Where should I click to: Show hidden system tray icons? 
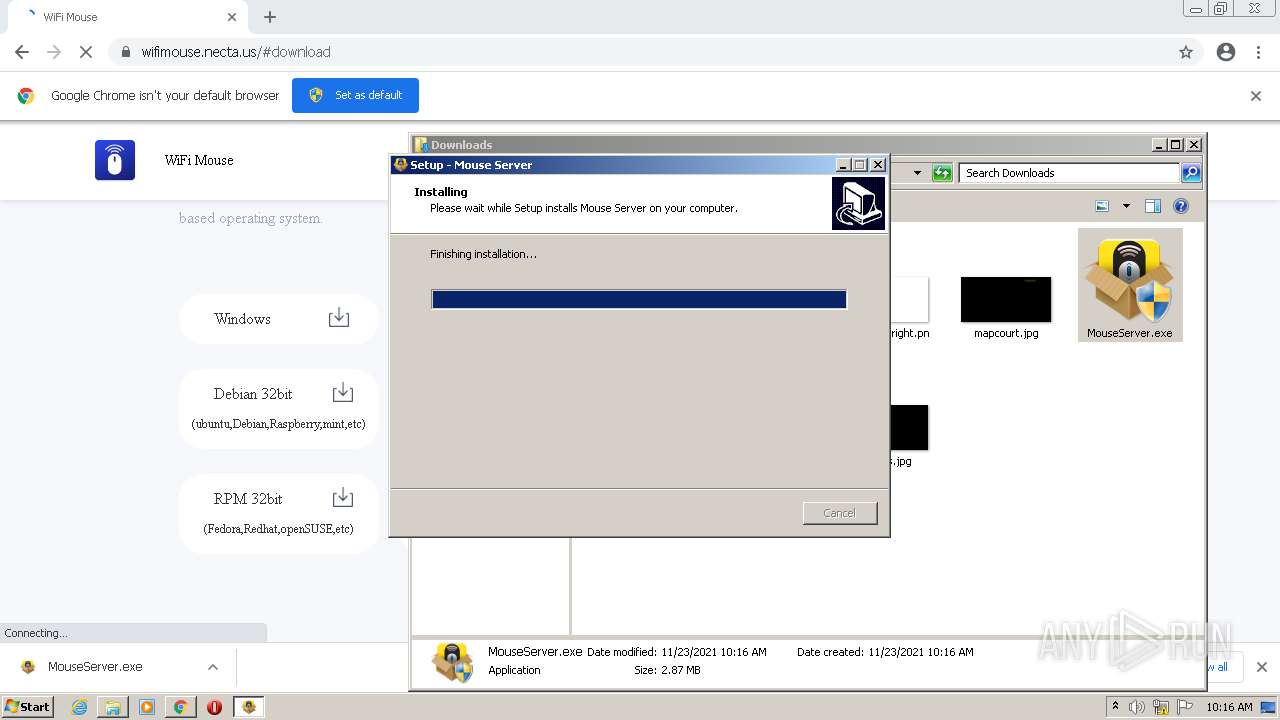tap(1115, 707)
